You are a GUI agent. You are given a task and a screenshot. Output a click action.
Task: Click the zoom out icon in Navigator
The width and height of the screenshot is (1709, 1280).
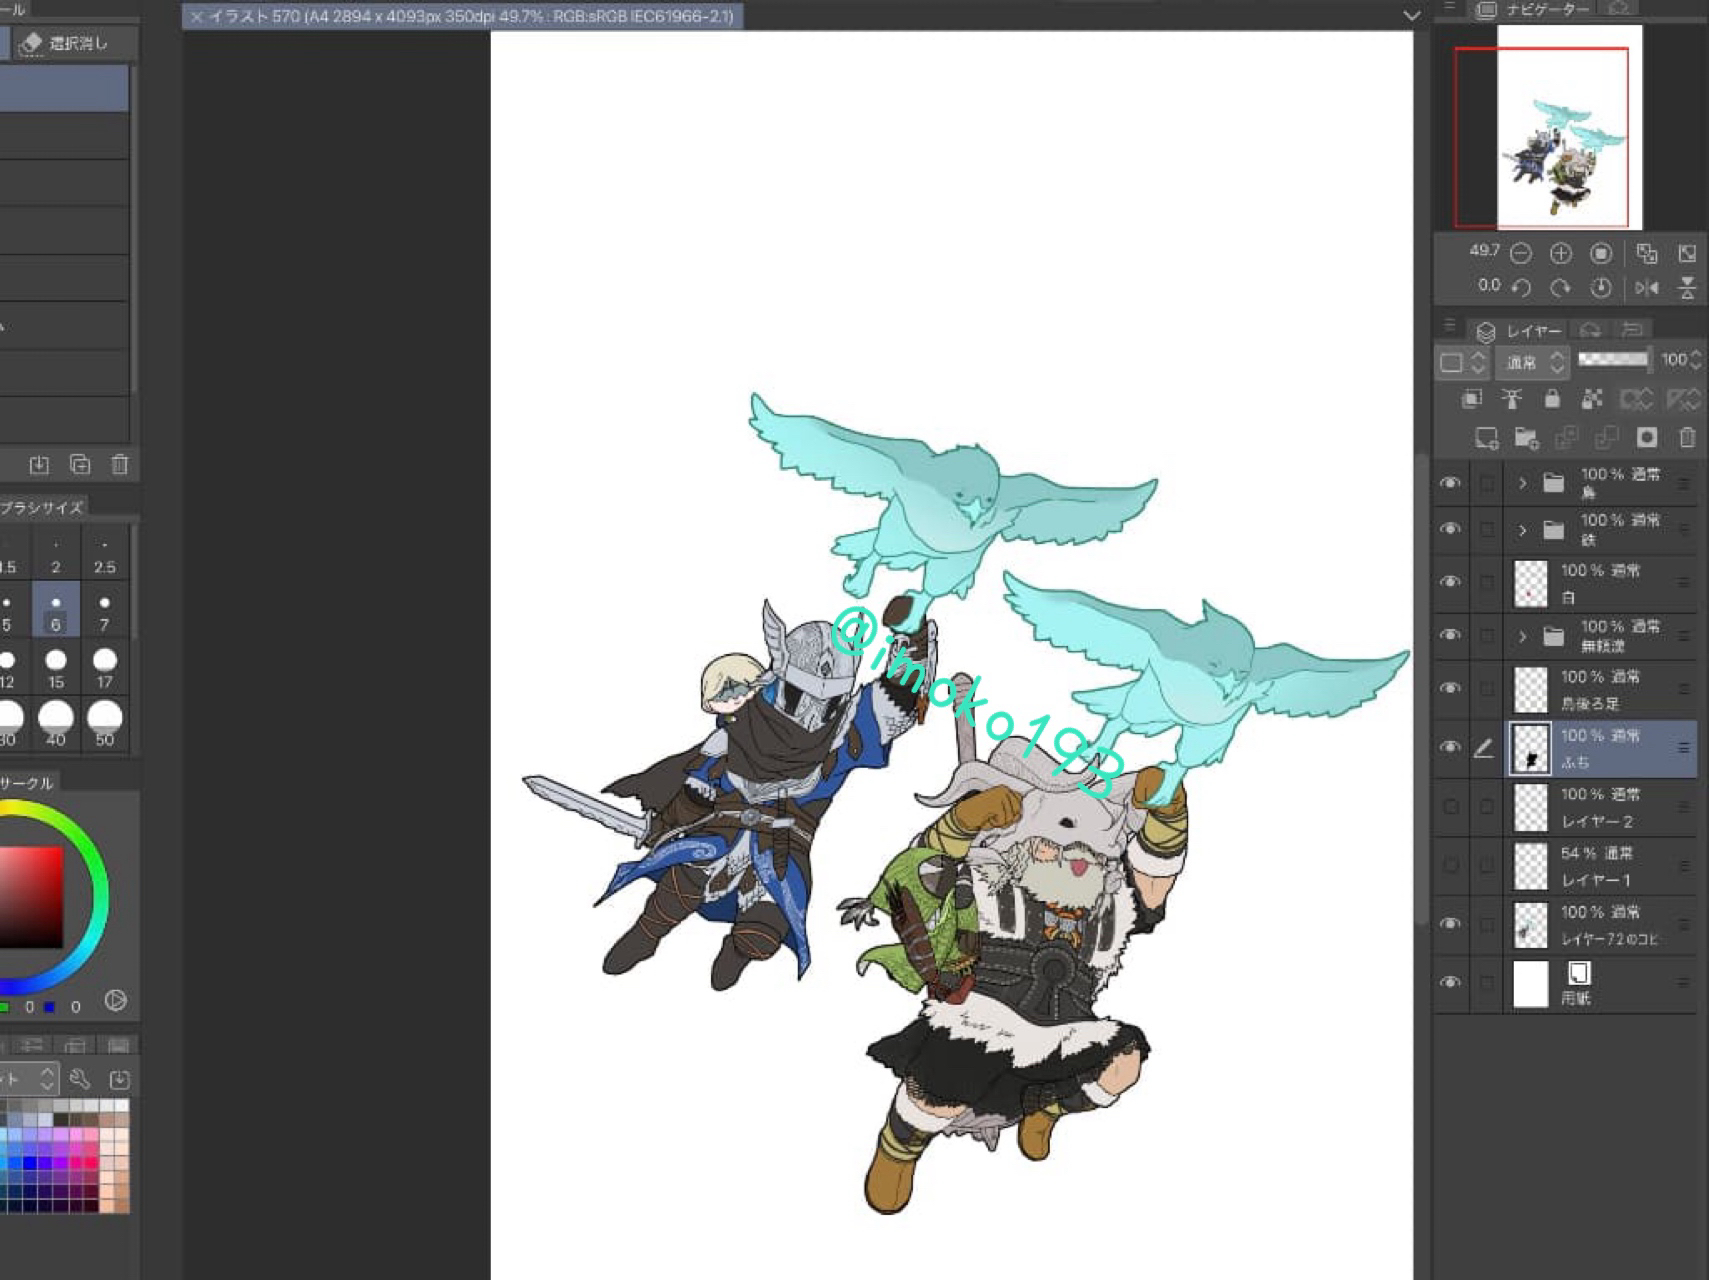1521,254
